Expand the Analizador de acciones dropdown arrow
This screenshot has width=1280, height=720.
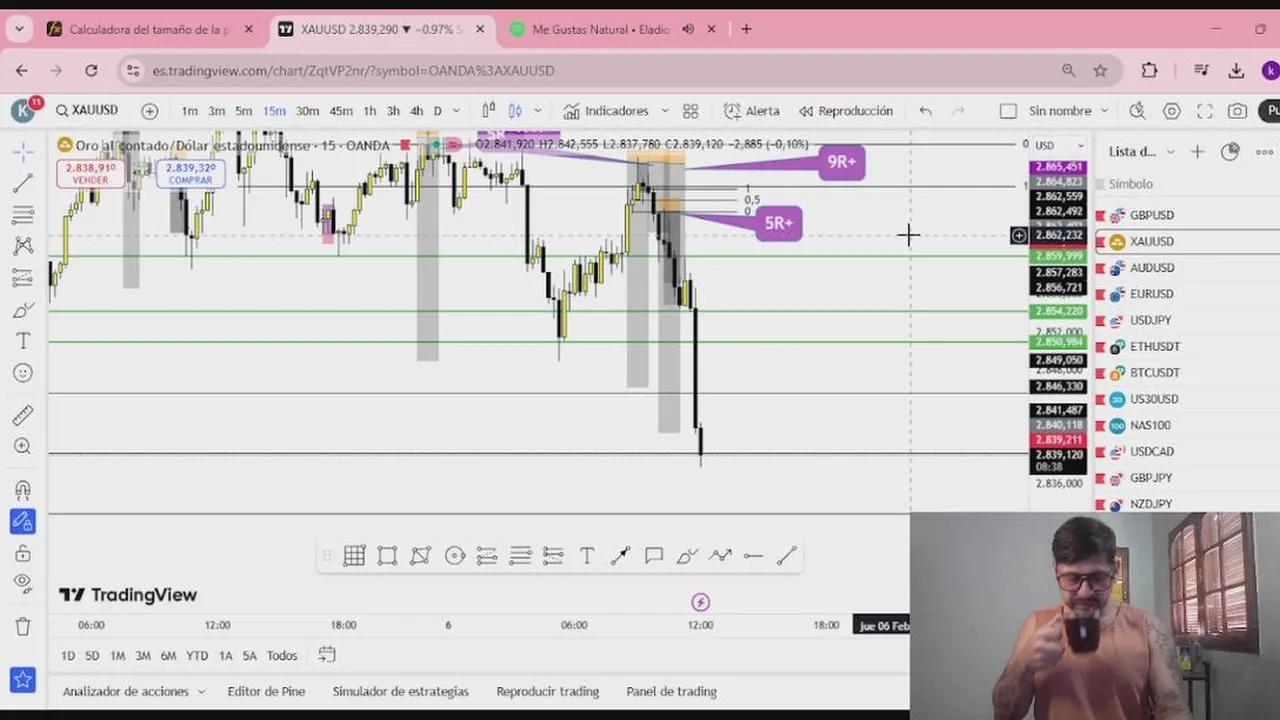201,691
